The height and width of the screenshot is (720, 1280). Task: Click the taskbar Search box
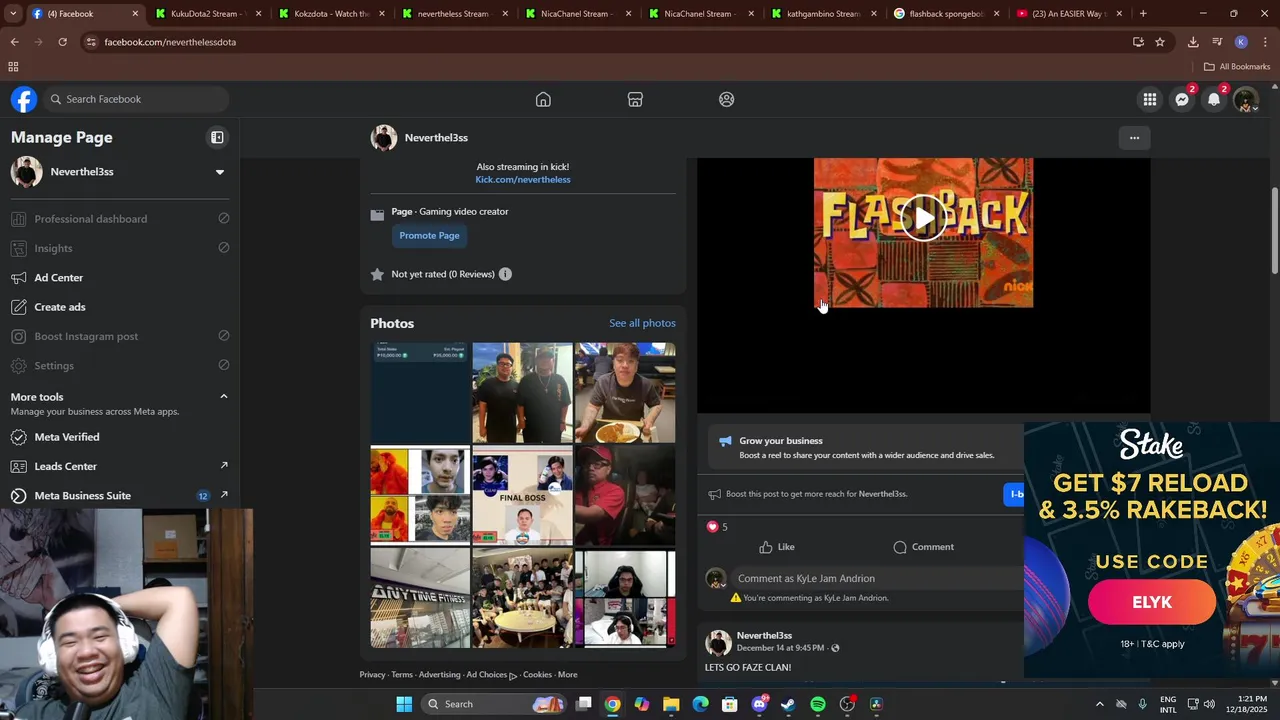pyautogui.click(x=494, y=704)
